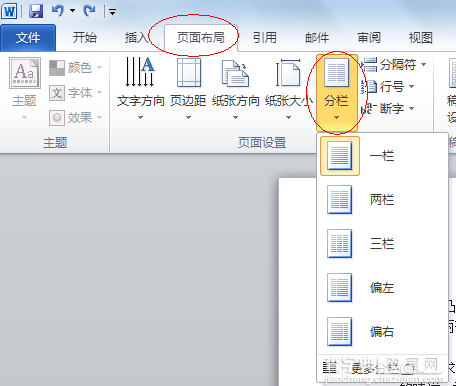Click the 更多分栏 small columns icon
This screenshot has width=456, height=386.
329,367
